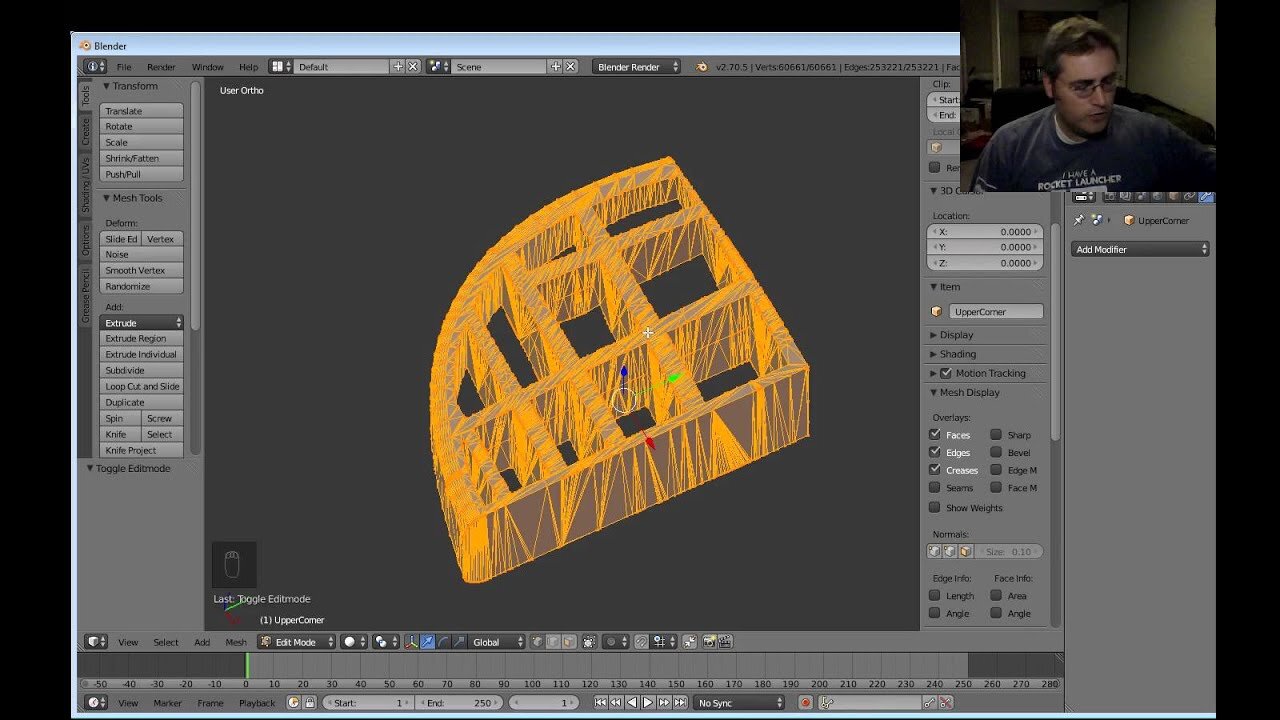Click the OpenGL render animation clapper icon

725,642
